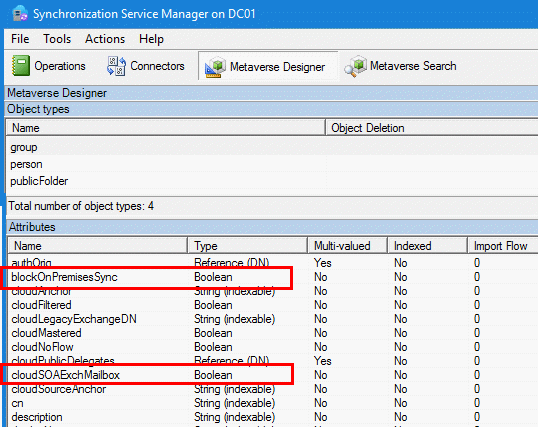538x427 pixels.
Task: Click Boolean type of cloudMastered row
Action: tap(213, 333)
